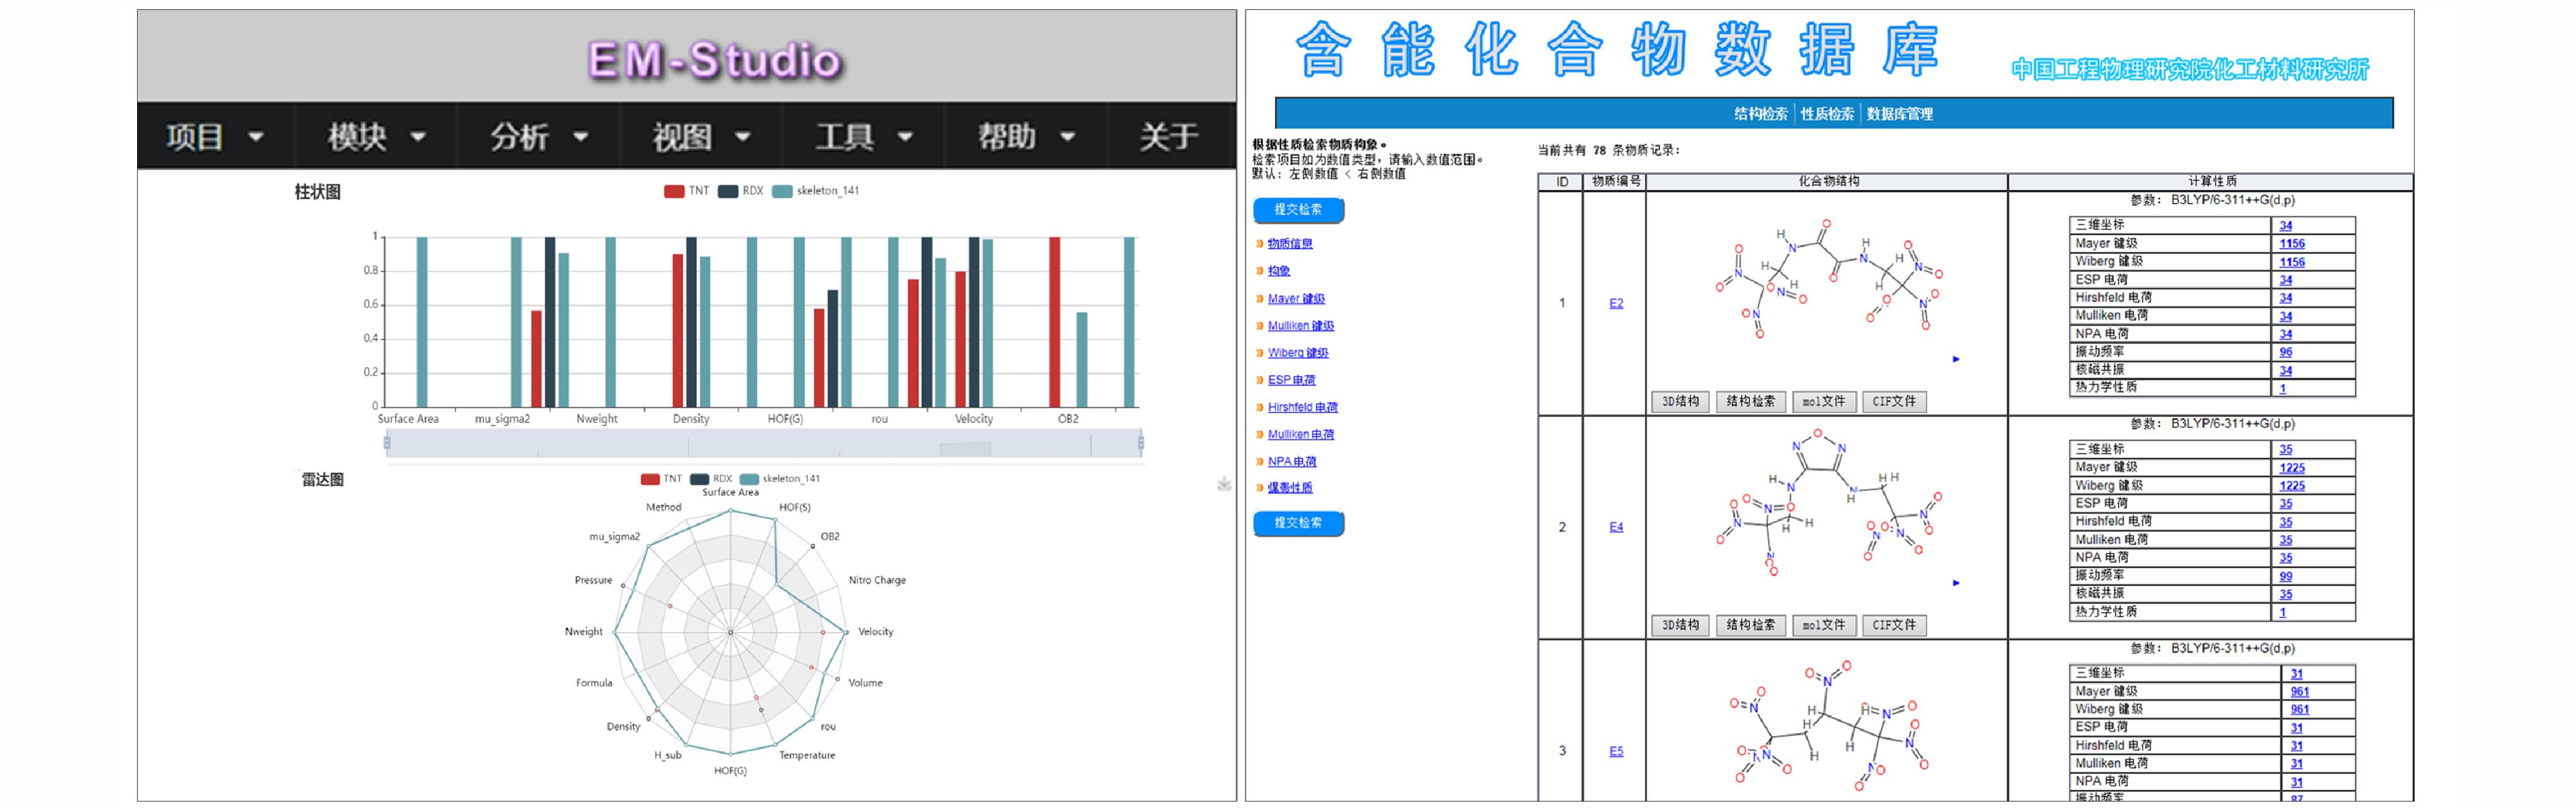Expand the 项目 menu dropdown arrow
Viewport: 2576px width, 809px height.
tap(256, 137)
